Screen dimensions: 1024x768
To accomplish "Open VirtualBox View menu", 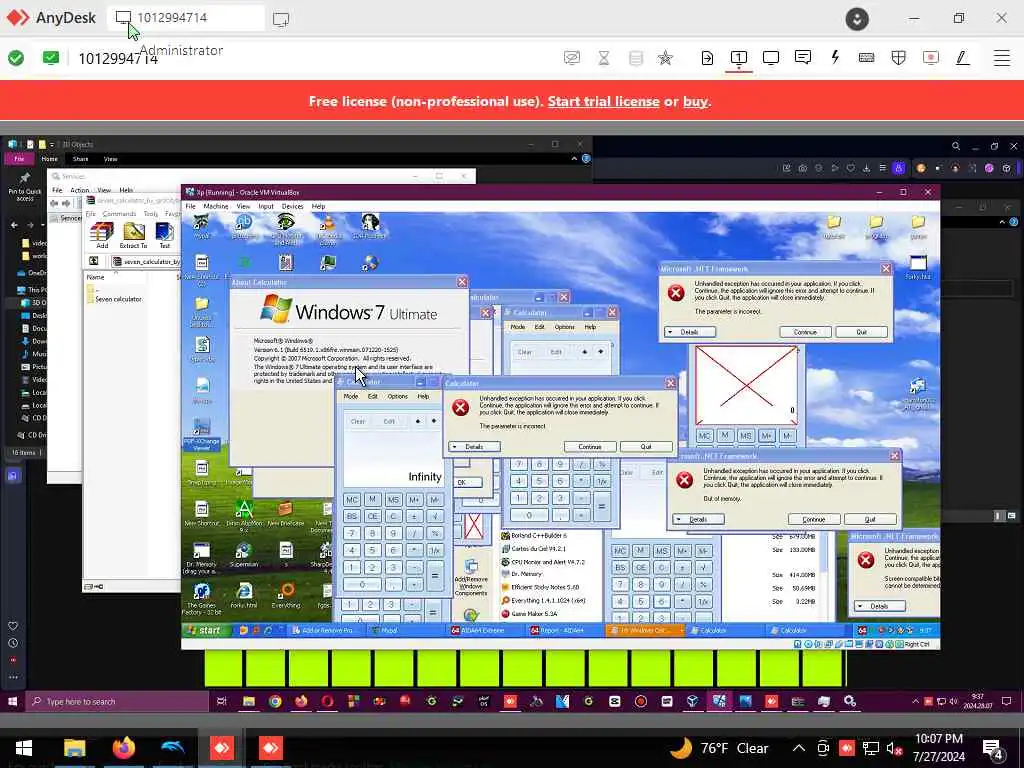I will point(243,206).
